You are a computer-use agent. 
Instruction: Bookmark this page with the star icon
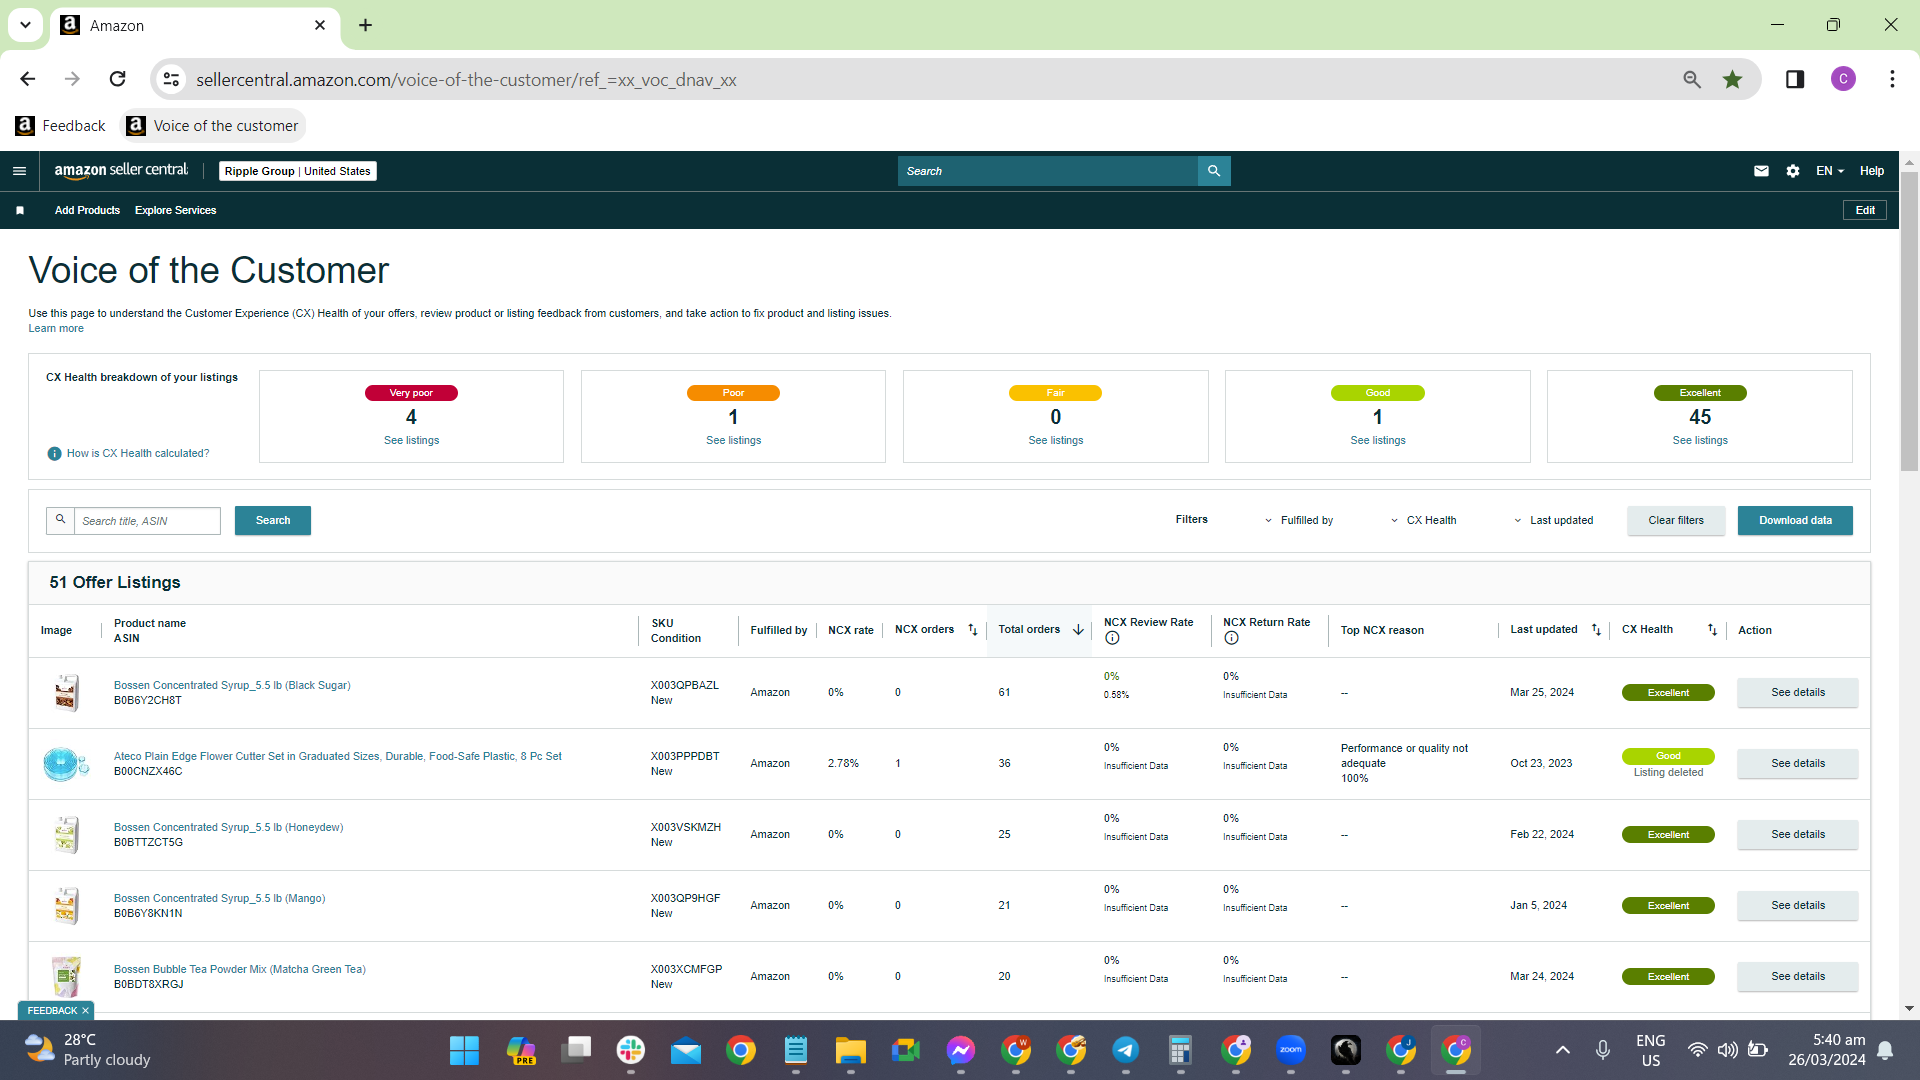click(x=1732, y=79)
